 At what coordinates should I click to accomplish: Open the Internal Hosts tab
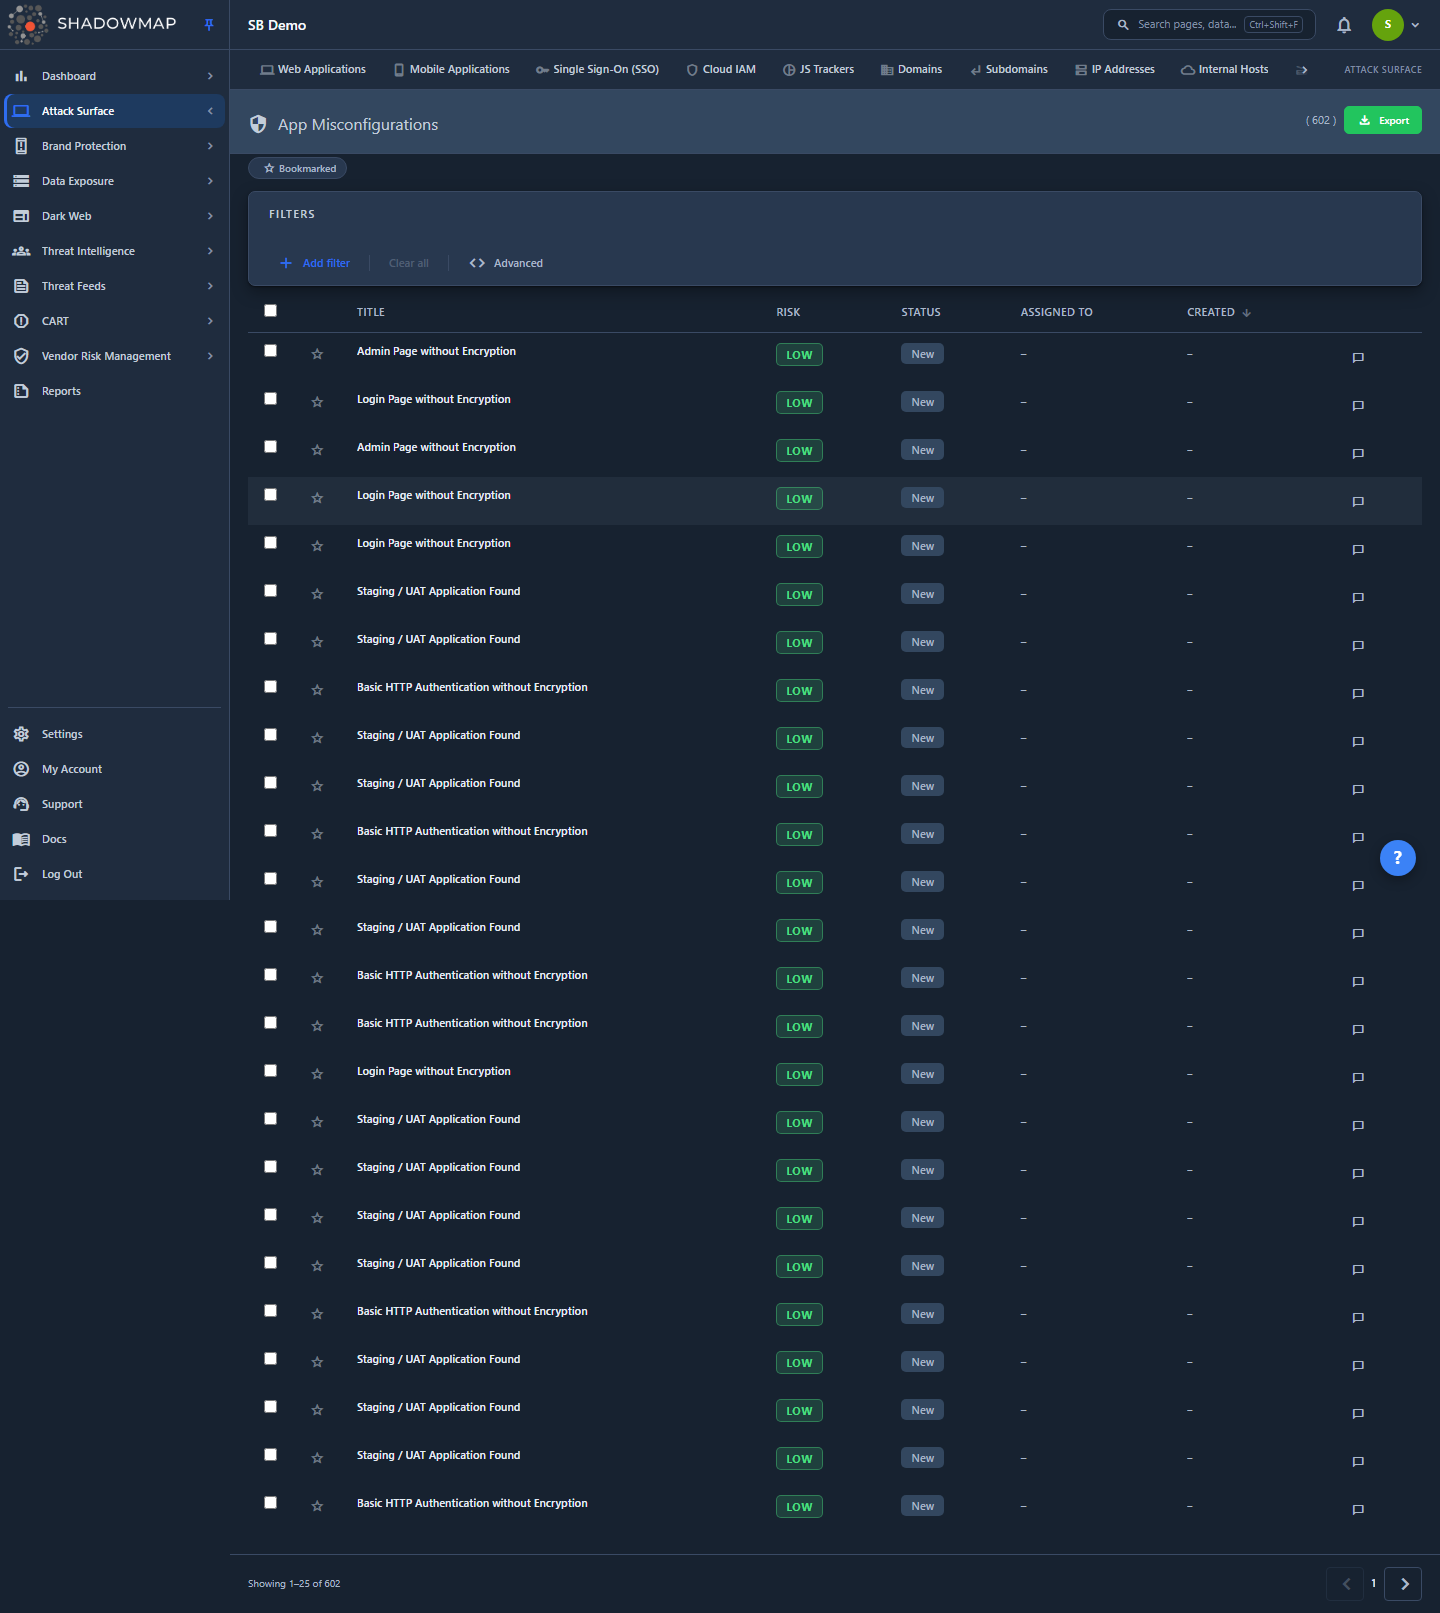[1225, 70]
